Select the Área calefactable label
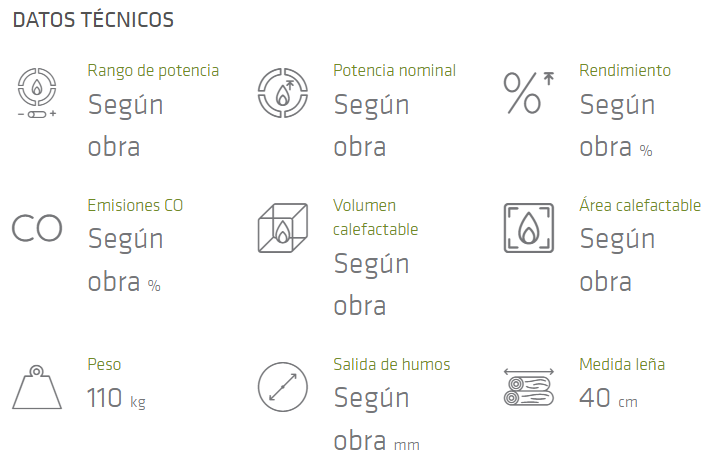This screenshot has width=720, height=470. (640, 206)
